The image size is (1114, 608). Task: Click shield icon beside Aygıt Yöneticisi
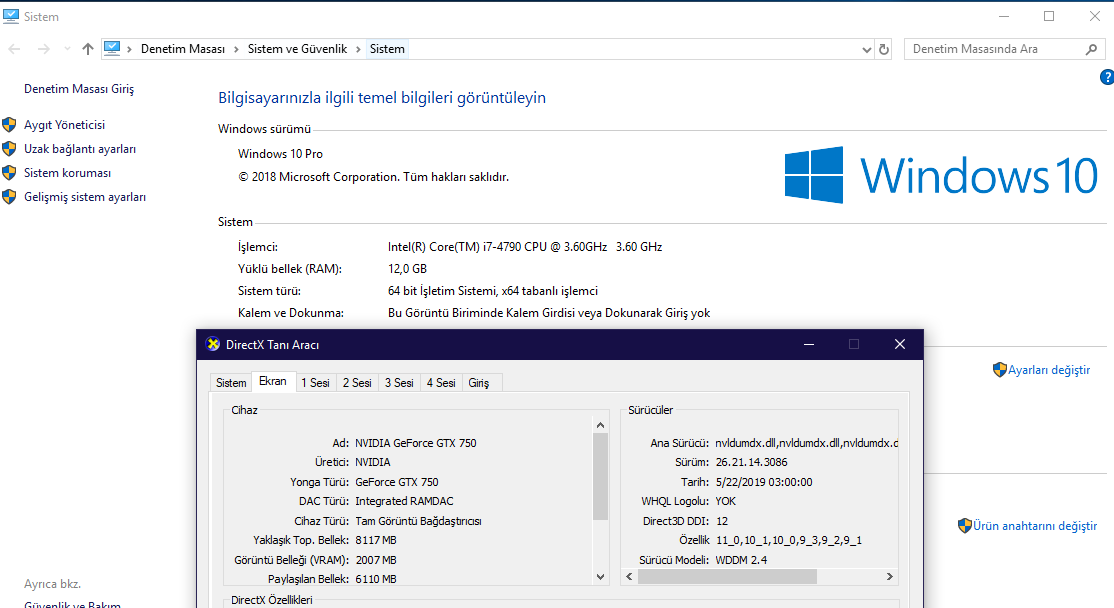pyautogui.click(x=9, y=125)
